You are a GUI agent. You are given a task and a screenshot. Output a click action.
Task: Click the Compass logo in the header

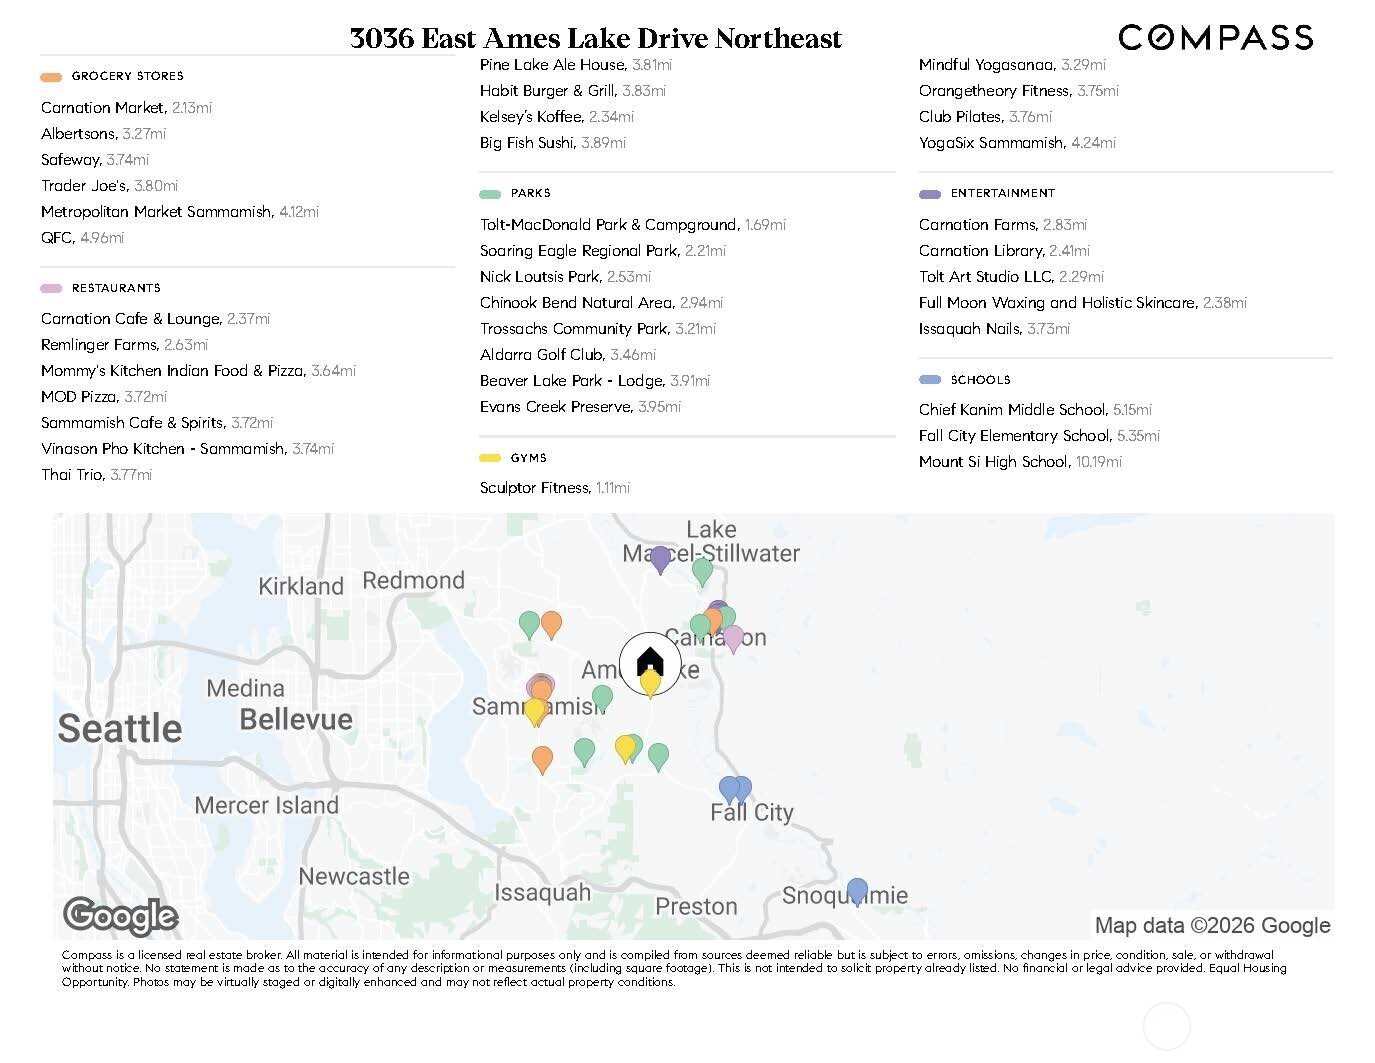[1215, 38]
